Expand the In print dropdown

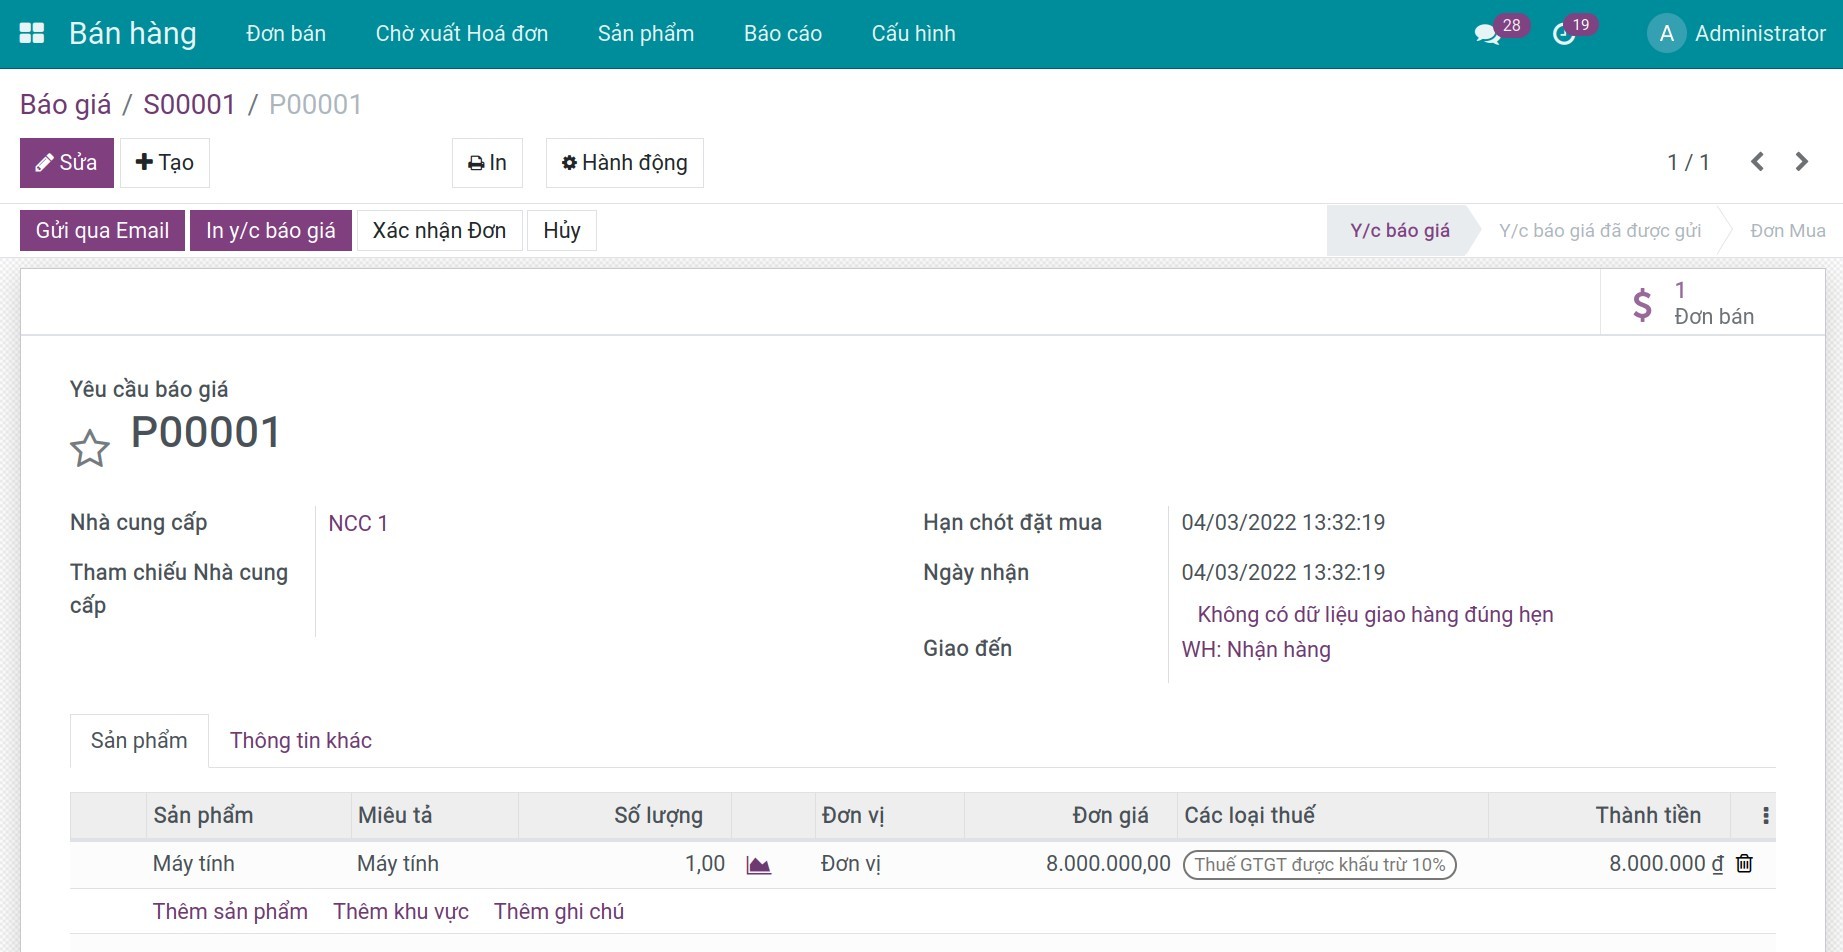[487, 163]
